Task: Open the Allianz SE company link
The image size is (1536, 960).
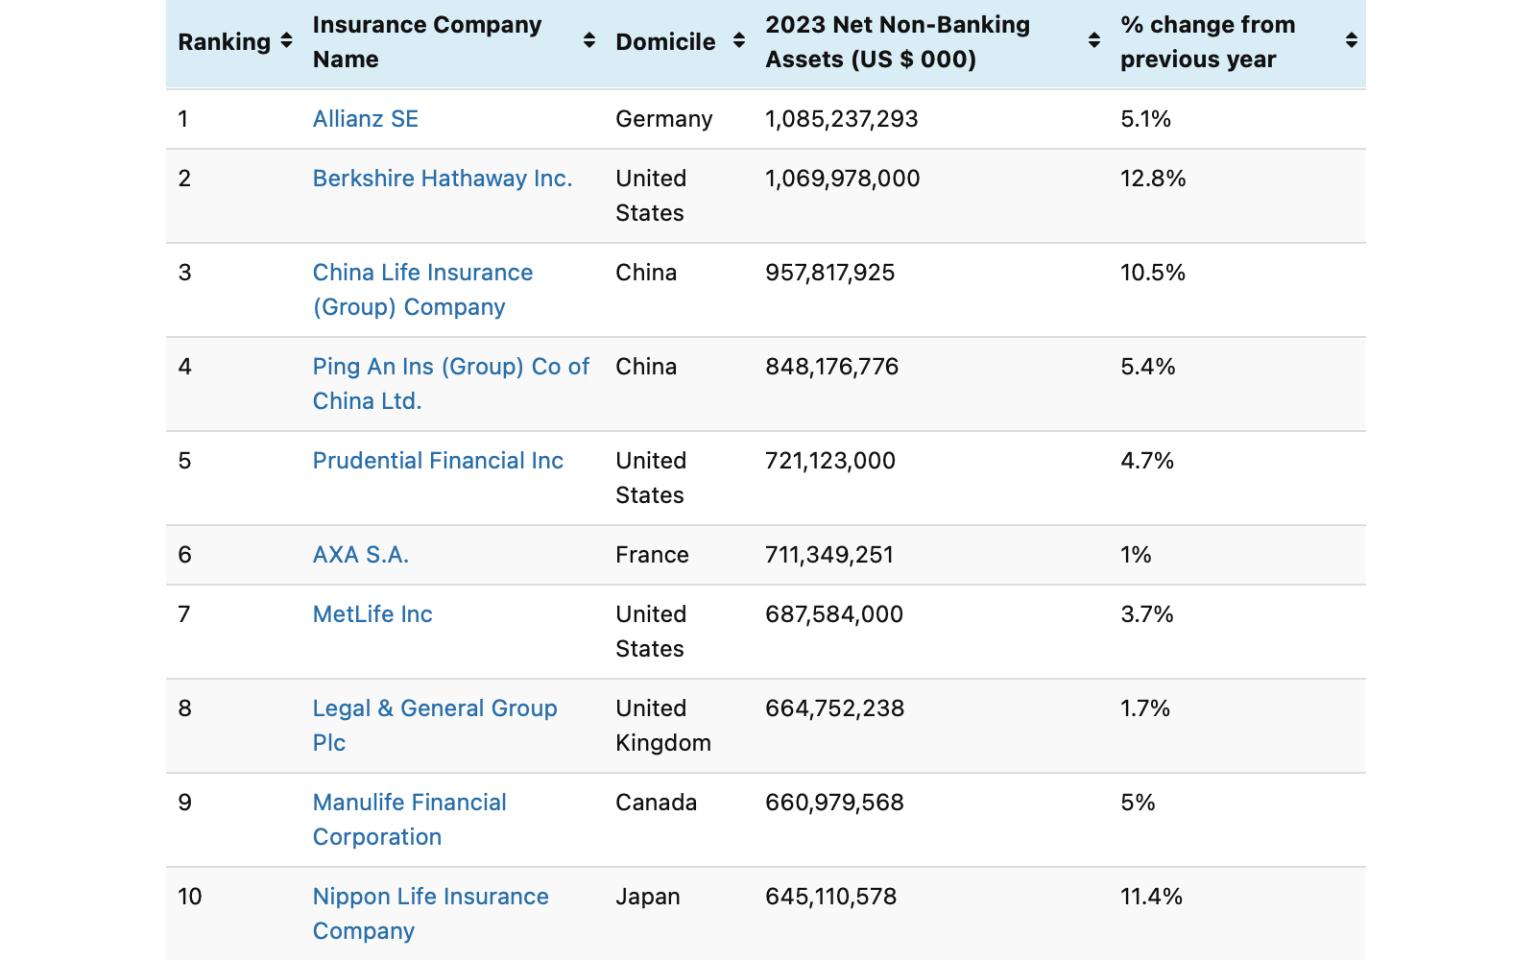Action: tap(365, 118)
